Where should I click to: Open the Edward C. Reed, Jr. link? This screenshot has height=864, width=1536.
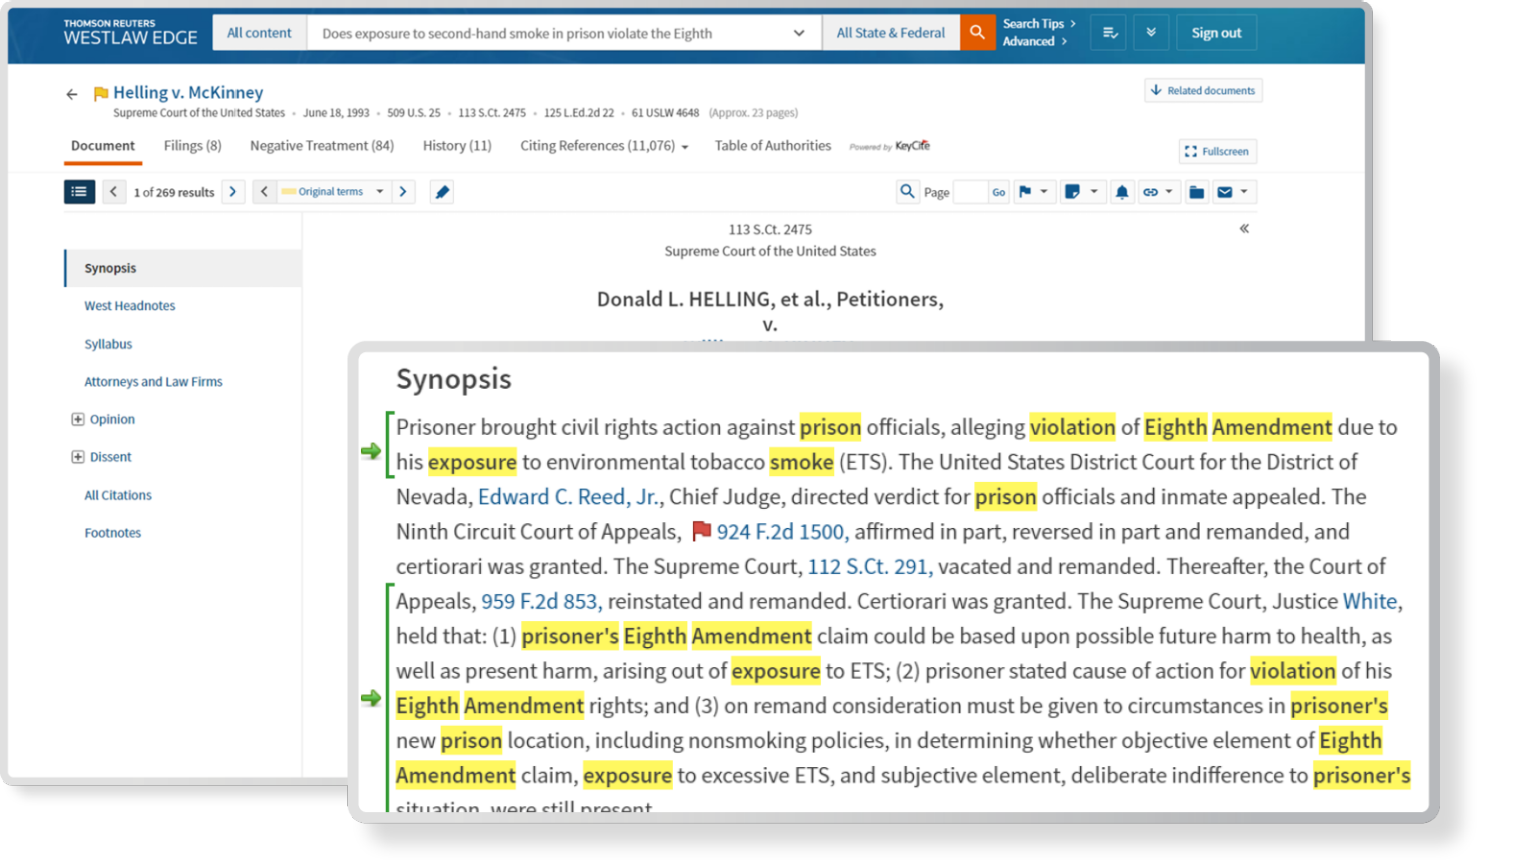click(x=567, y=497)
